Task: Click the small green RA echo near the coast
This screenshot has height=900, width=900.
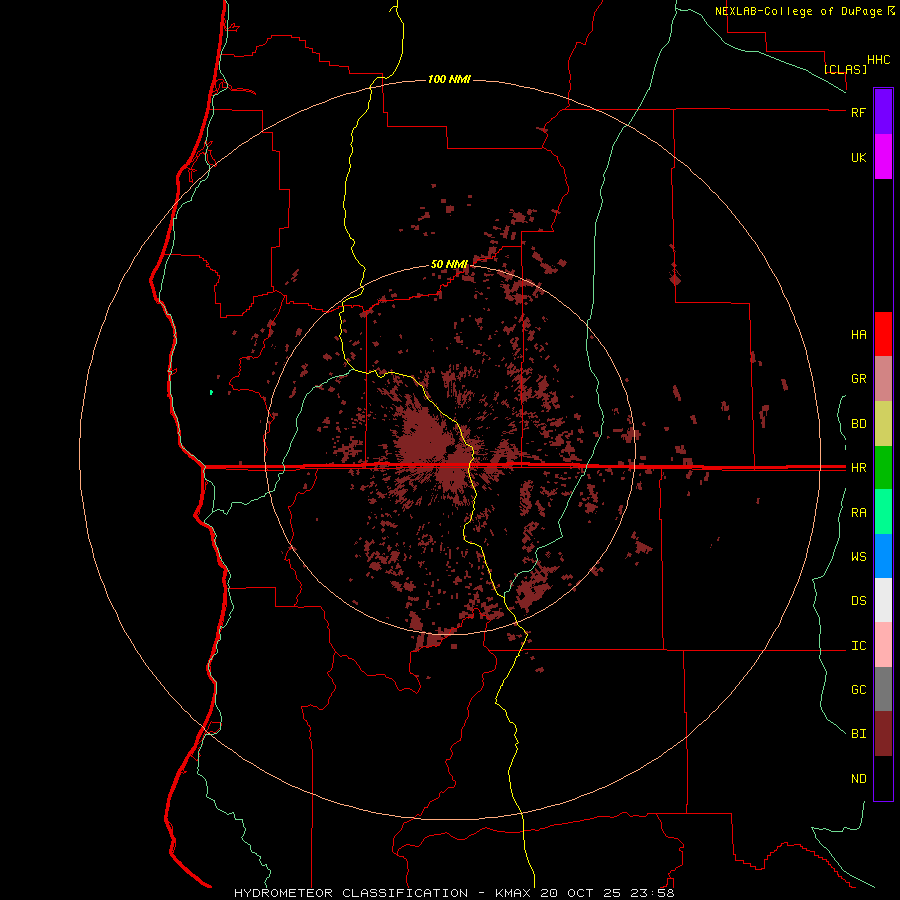Action: click(212, 393)
